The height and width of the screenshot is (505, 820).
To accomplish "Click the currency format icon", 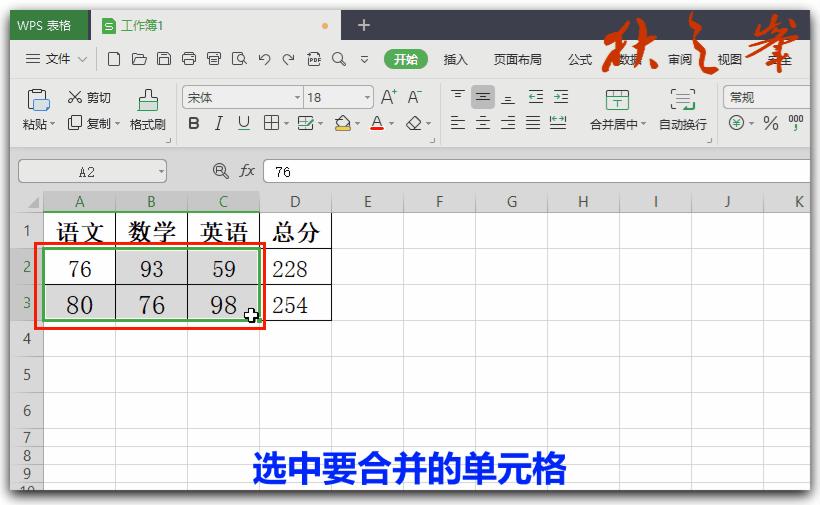I will 736,123.
